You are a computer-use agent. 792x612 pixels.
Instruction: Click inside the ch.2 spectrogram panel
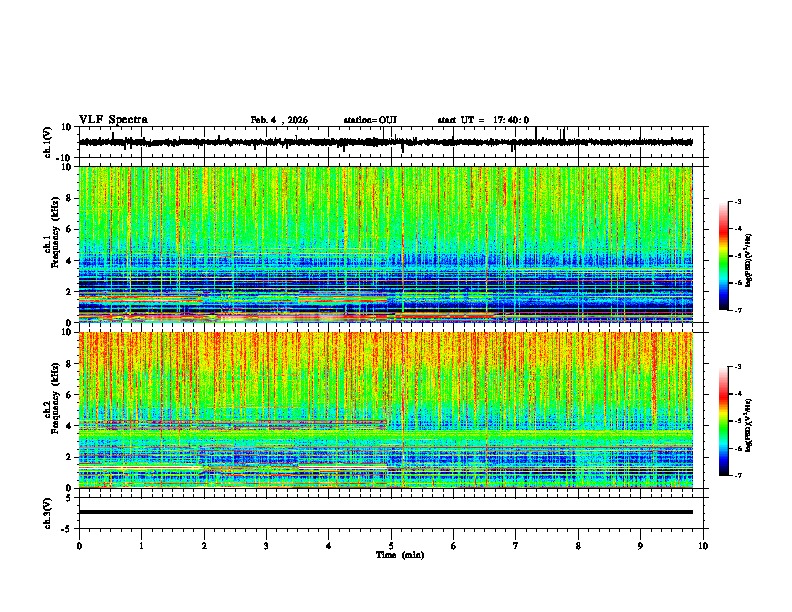coord(385,410)
